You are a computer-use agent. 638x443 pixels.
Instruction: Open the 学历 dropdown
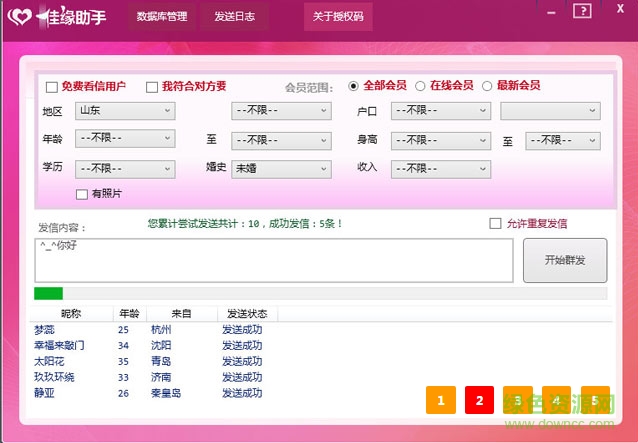point(124,169)
